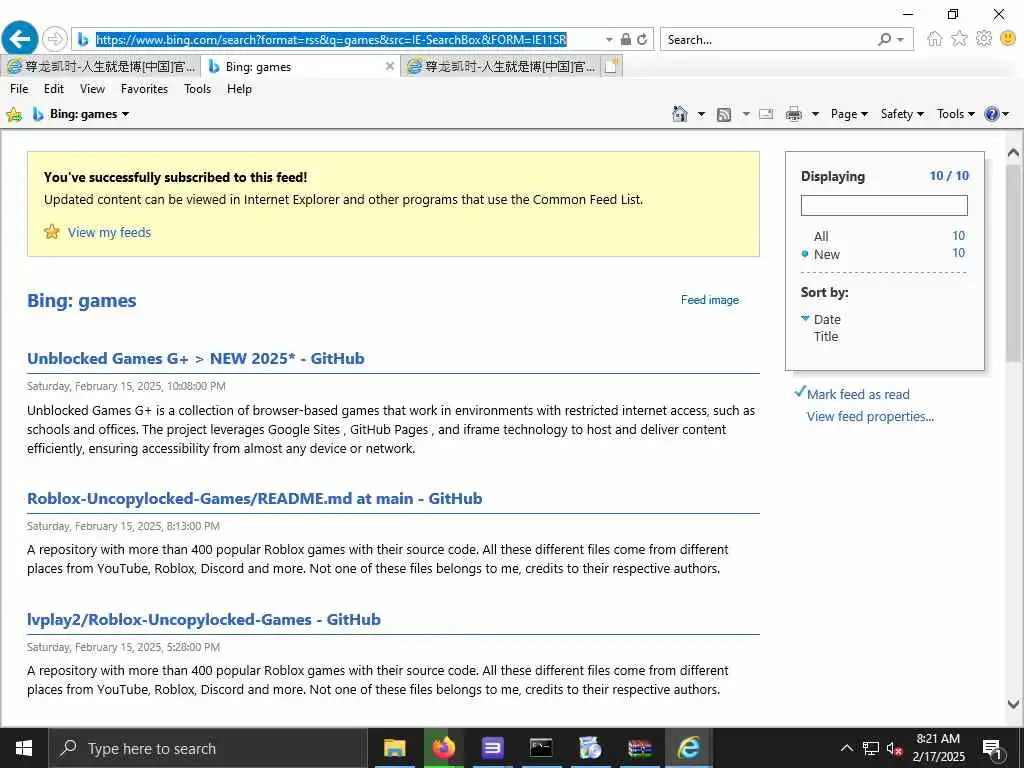Viewport: 1024px width, 768px height.
Task: Open the View menu
Action: [x=92, y=89]
